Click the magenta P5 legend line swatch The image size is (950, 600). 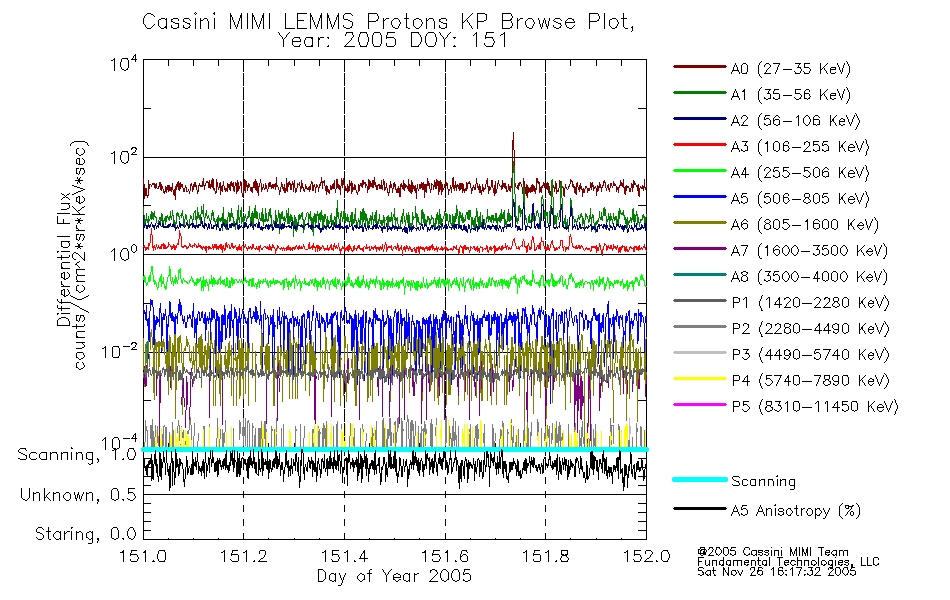point(700,404)
